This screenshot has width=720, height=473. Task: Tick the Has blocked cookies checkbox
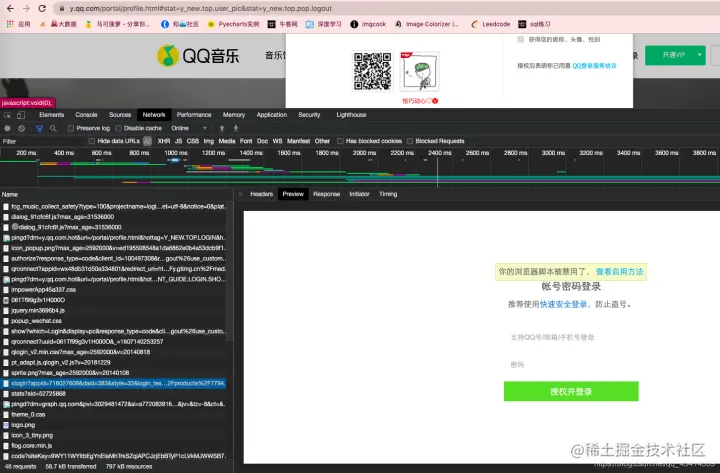coord(340,141)
